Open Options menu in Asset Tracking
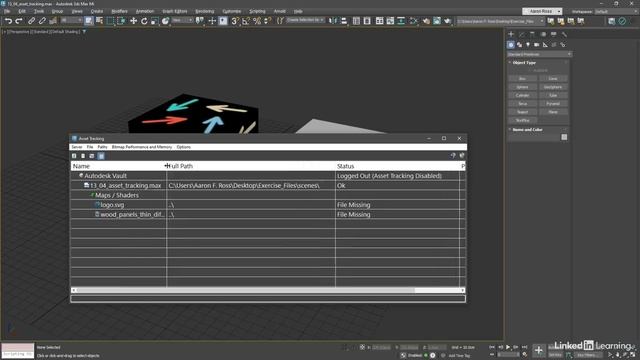Screen dimensions: 640x360 (x=184, y=147)
